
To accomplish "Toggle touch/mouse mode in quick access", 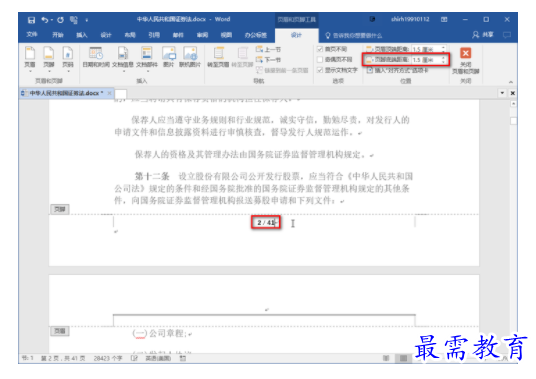I will tap(74, 20).
